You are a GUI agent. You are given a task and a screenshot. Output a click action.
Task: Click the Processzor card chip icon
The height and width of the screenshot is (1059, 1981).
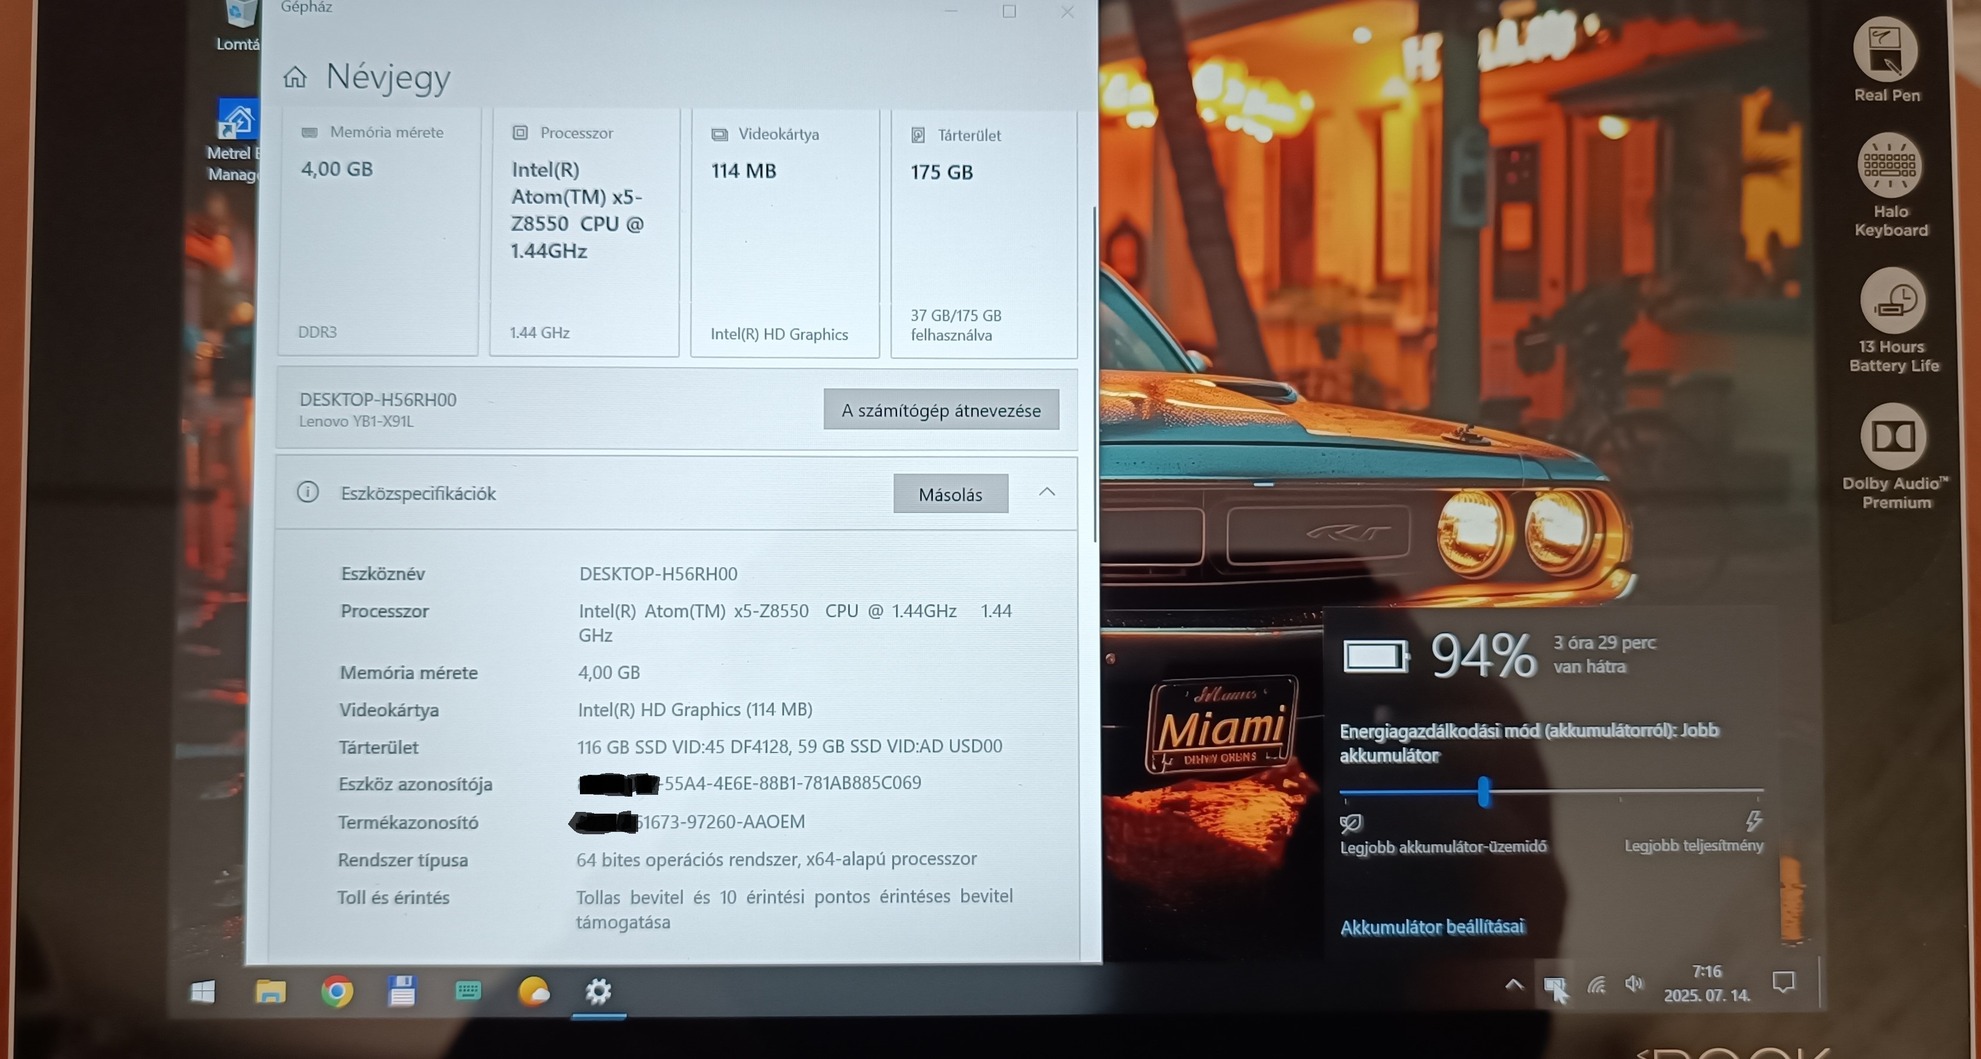520,133
